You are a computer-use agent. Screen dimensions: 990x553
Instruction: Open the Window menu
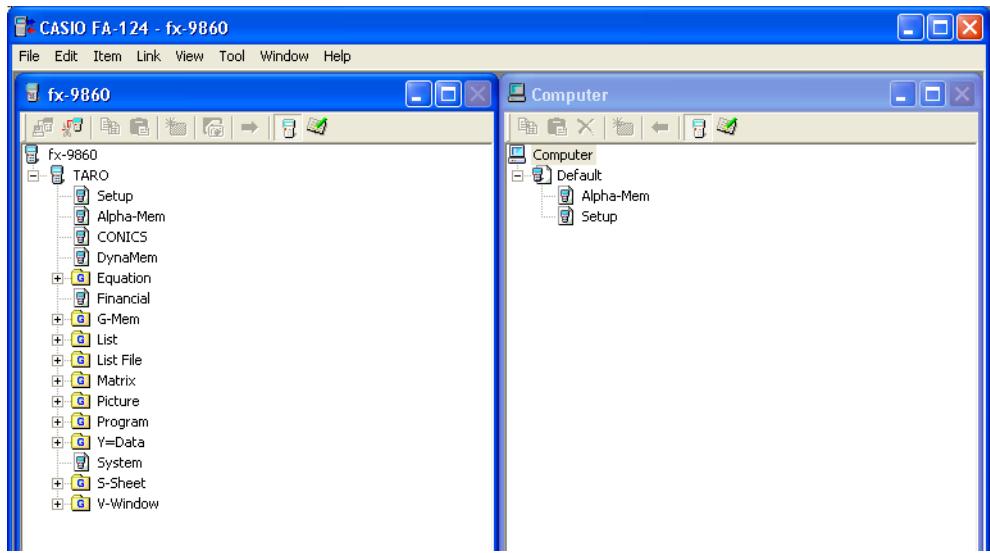point(284,56)
